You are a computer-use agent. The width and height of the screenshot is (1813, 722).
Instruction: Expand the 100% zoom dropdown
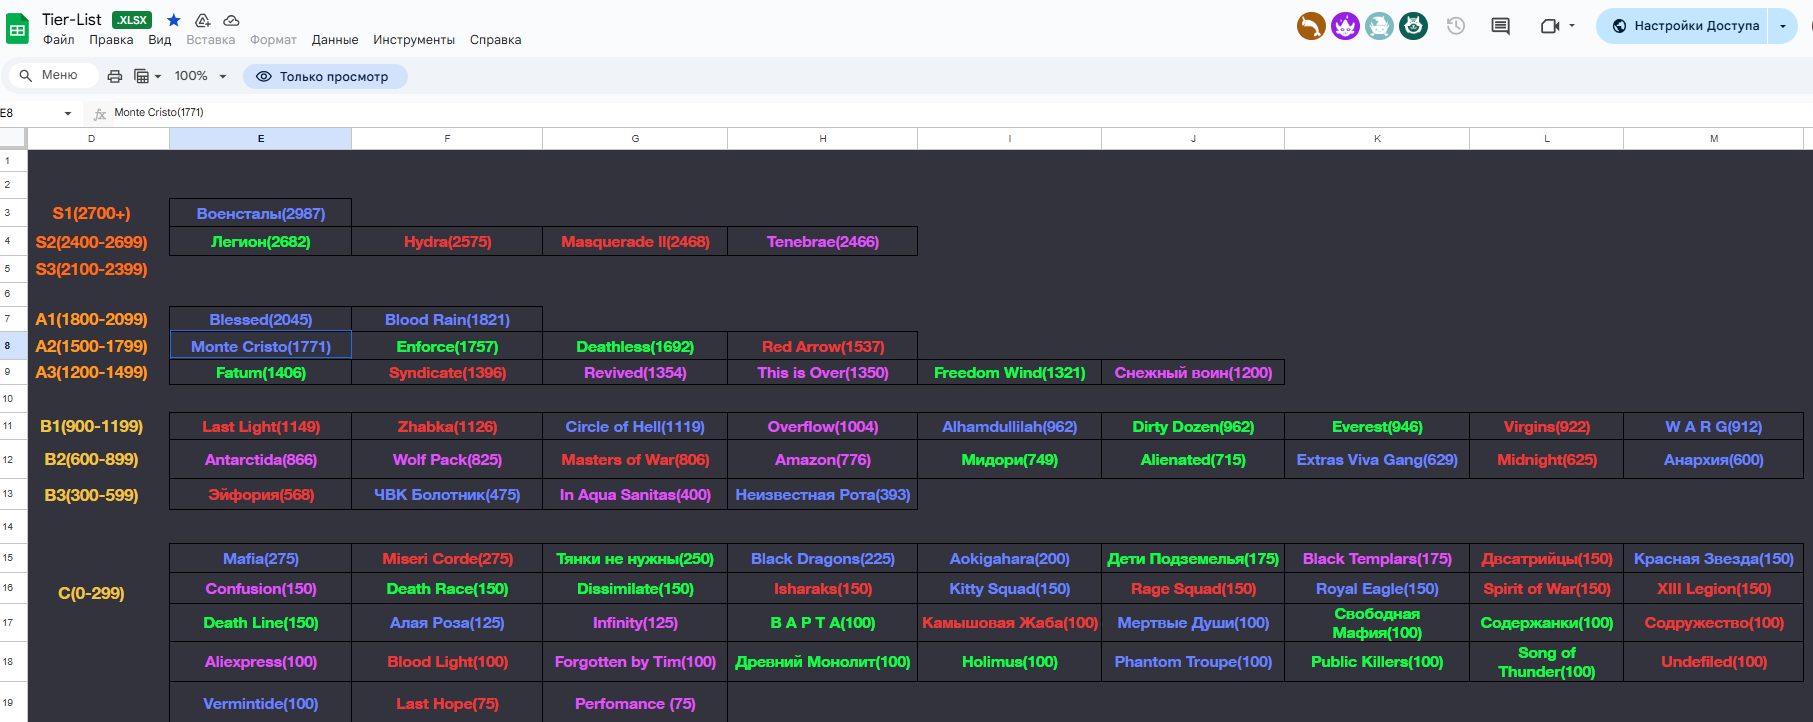point(201,76)
